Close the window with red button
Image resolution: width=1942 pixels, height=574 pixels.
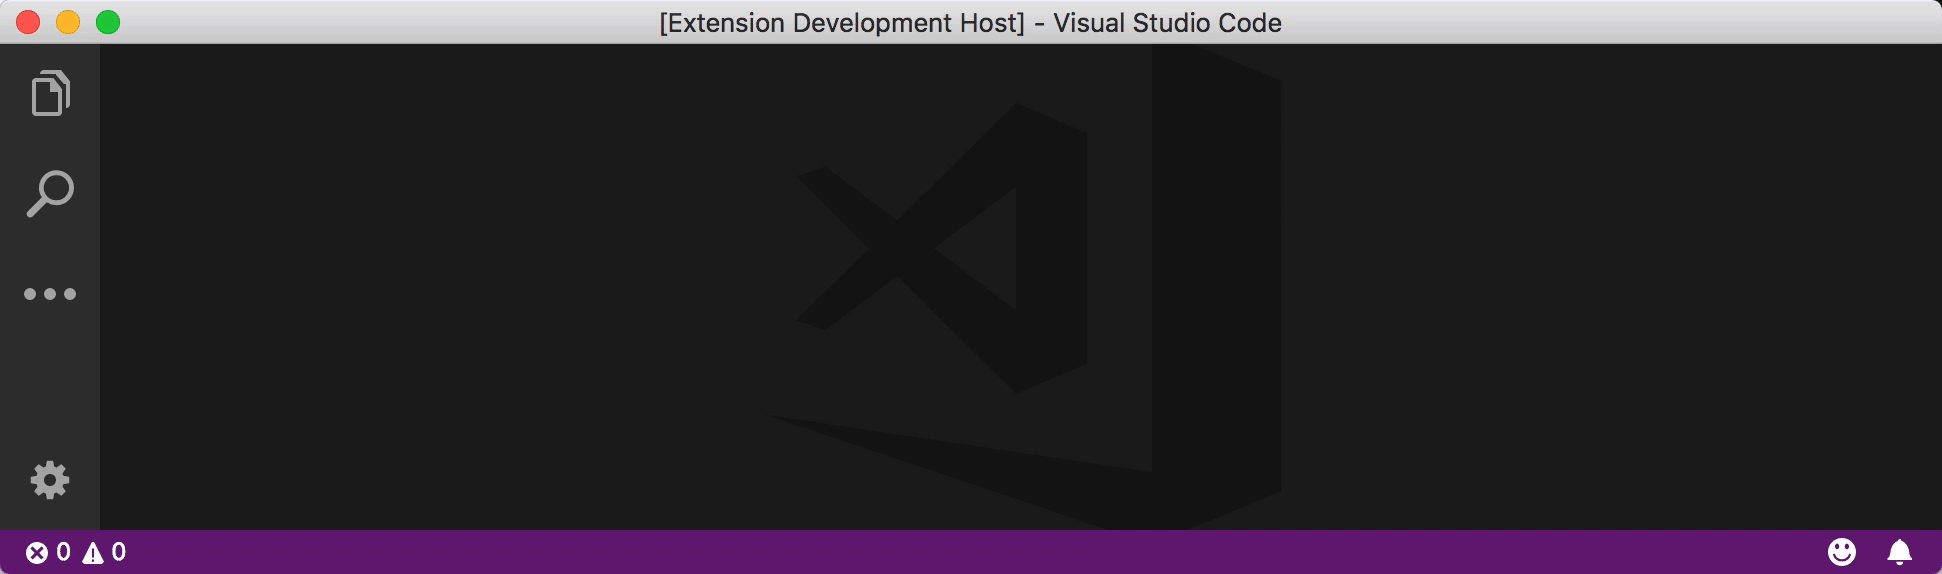click(28, 22)
